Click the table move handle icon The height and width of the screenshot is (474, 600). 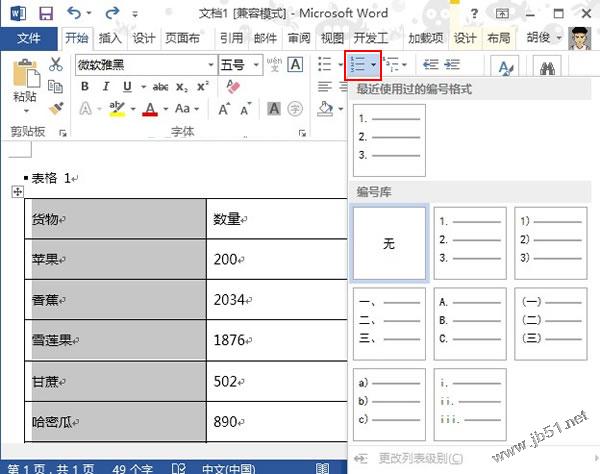pos(18,192)
